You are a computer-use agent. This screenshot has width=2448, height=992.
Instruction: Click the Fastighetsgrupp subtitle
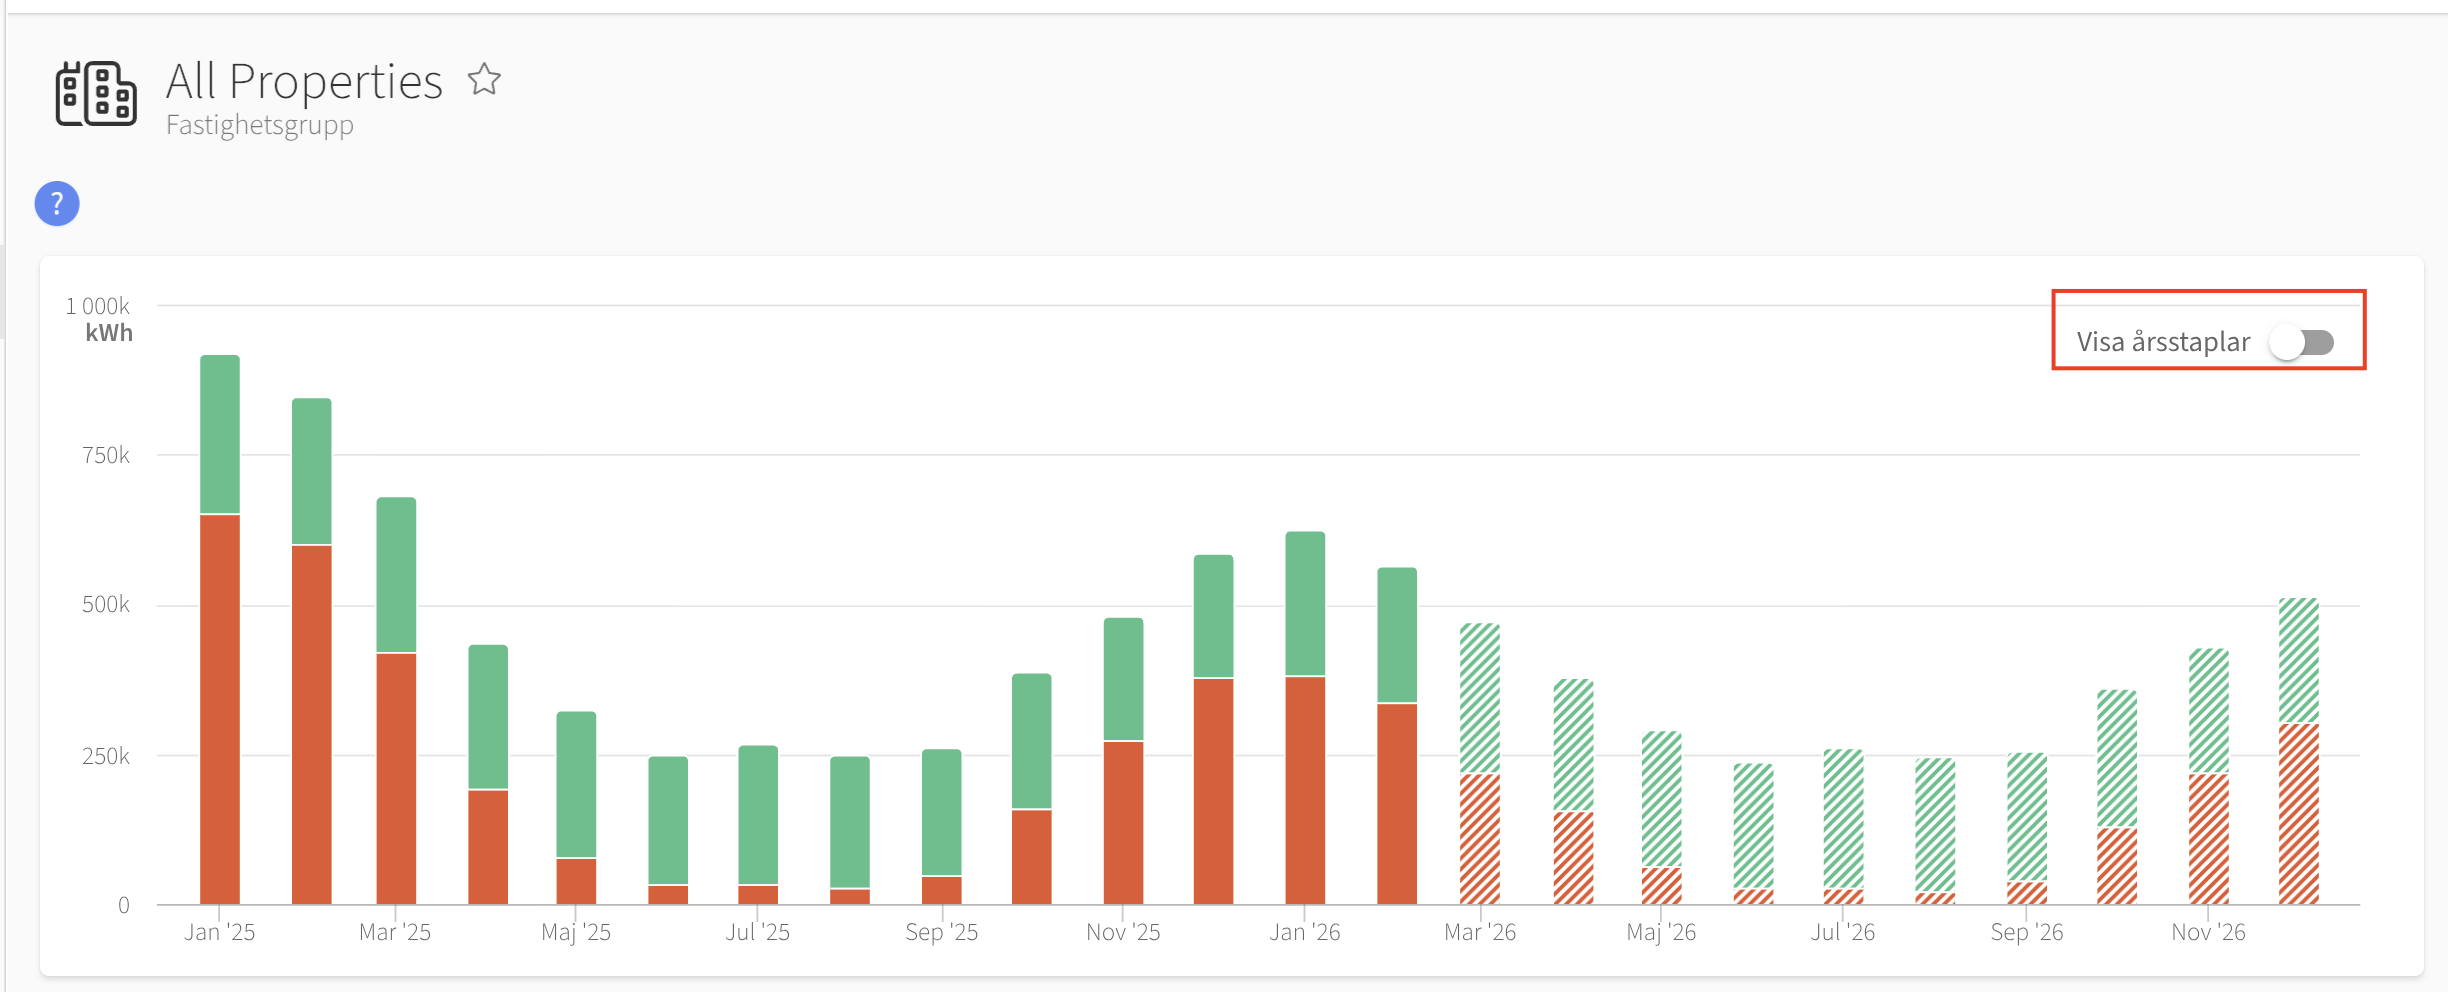point(260,125)
